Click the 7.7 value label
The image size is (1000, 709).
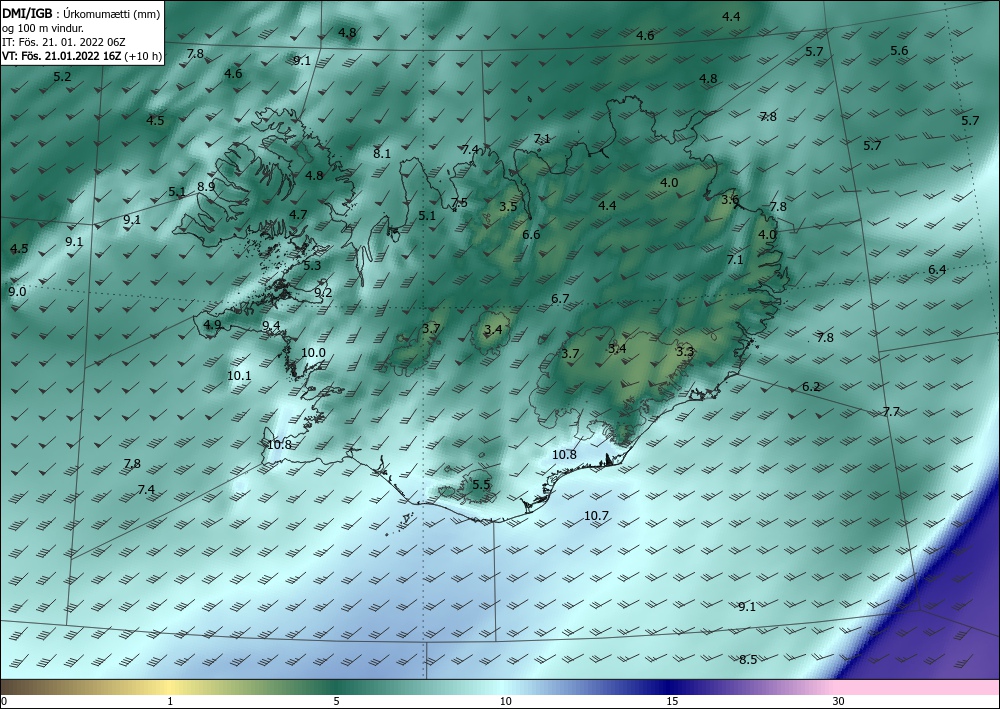[x=891, y=411]
